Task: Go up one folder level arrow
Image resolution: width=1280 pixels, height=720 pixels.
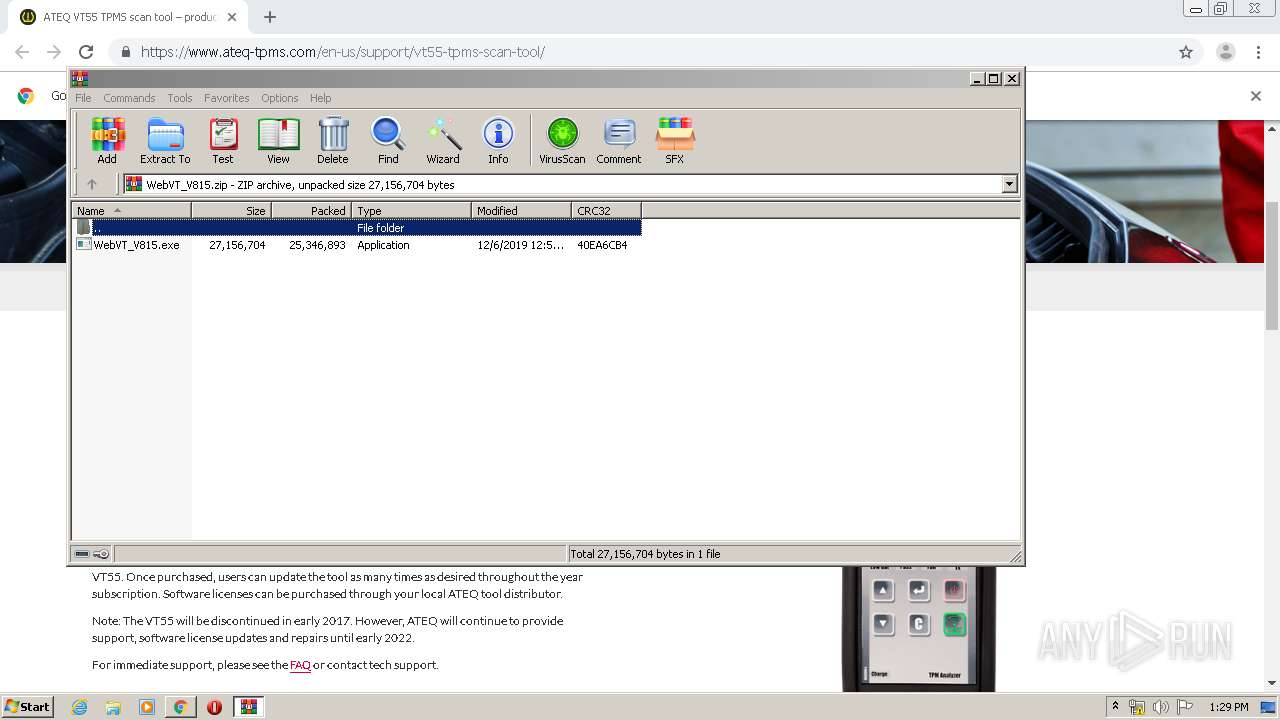Action: click(92, 184)
